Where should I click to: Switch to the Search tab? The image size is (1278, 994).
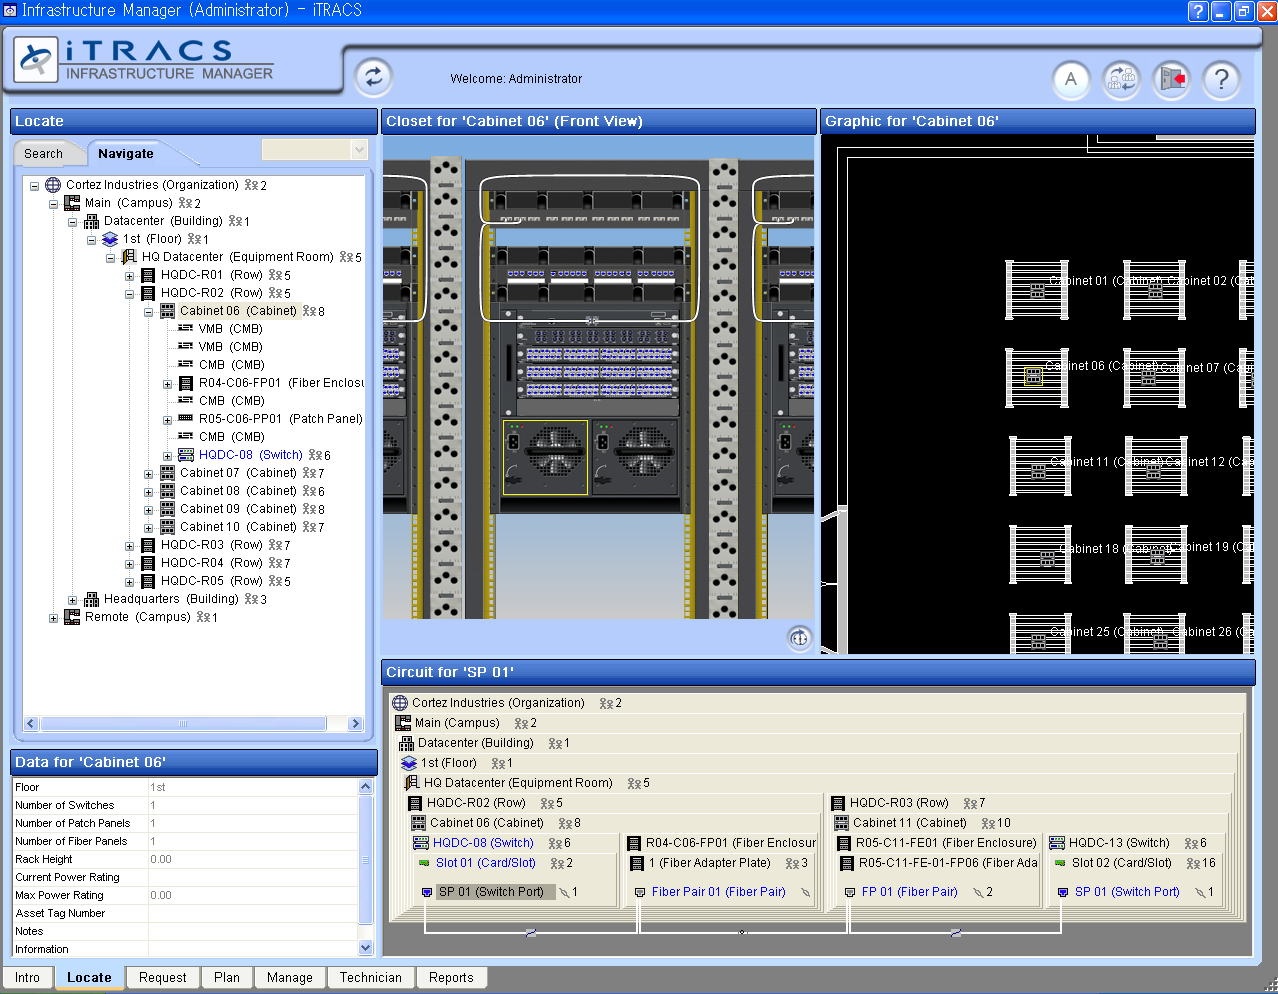[x=43, y=154]
